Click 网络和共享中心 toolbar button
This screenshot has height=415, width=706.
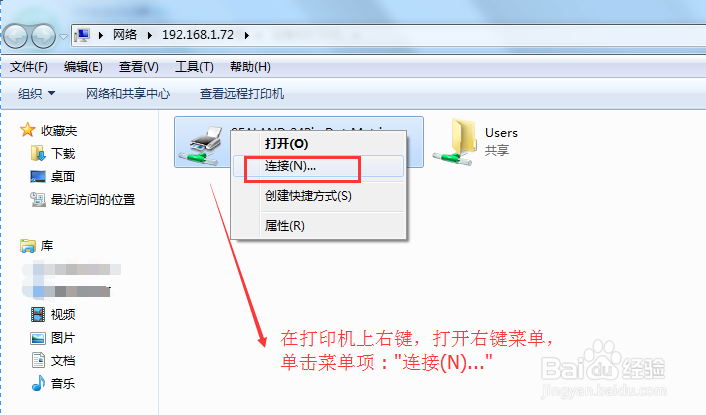tap(128, 94)
